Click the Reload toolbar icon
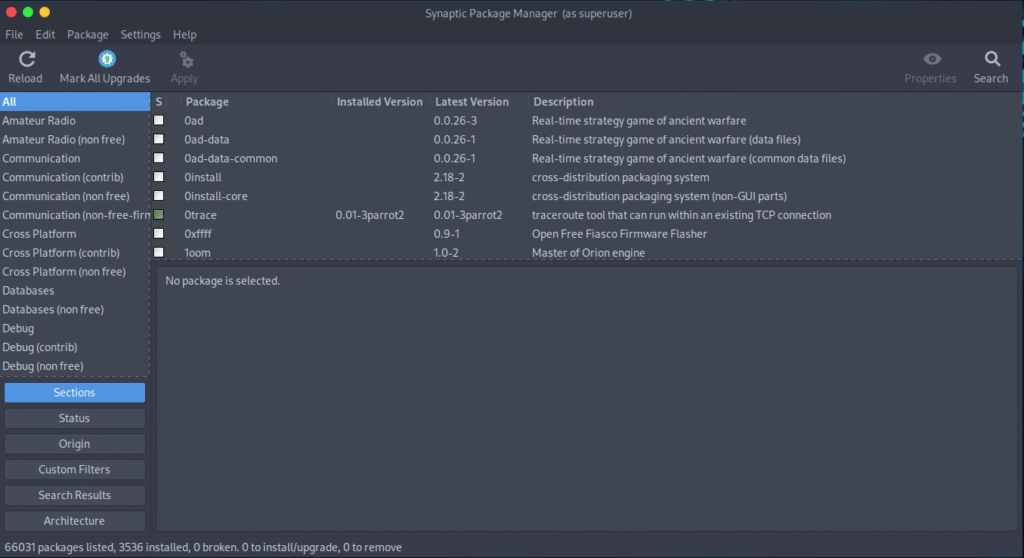This screenshot has width=1024, height=558. (x=26, y=60)
